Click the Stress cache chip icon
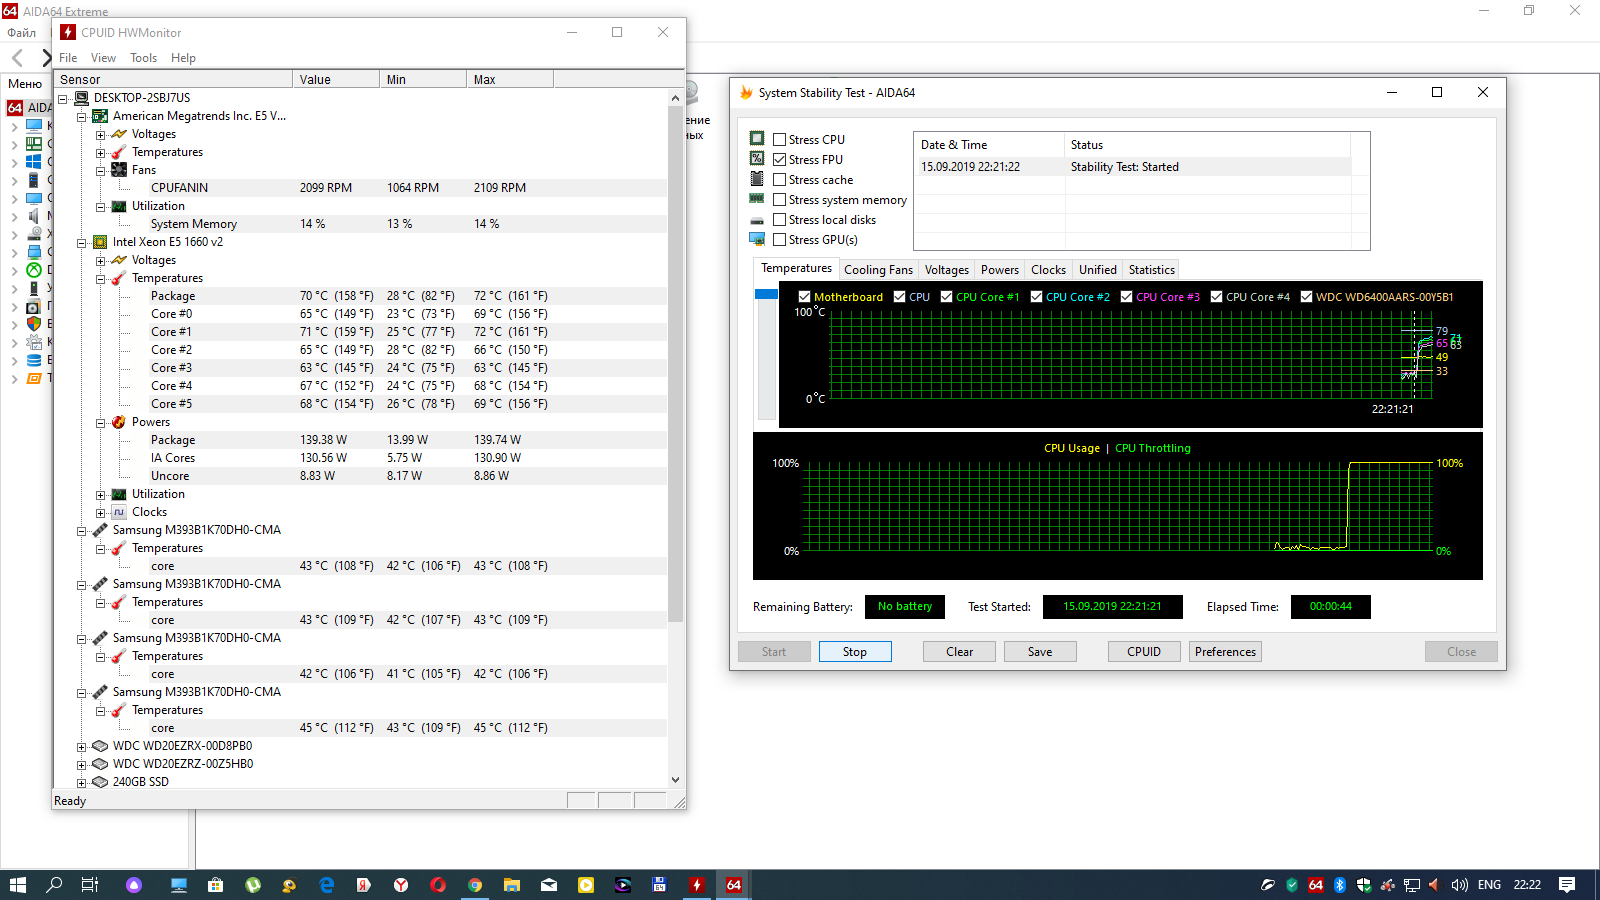Viewport: 1600px width, 900px height. tap(757, 179)
